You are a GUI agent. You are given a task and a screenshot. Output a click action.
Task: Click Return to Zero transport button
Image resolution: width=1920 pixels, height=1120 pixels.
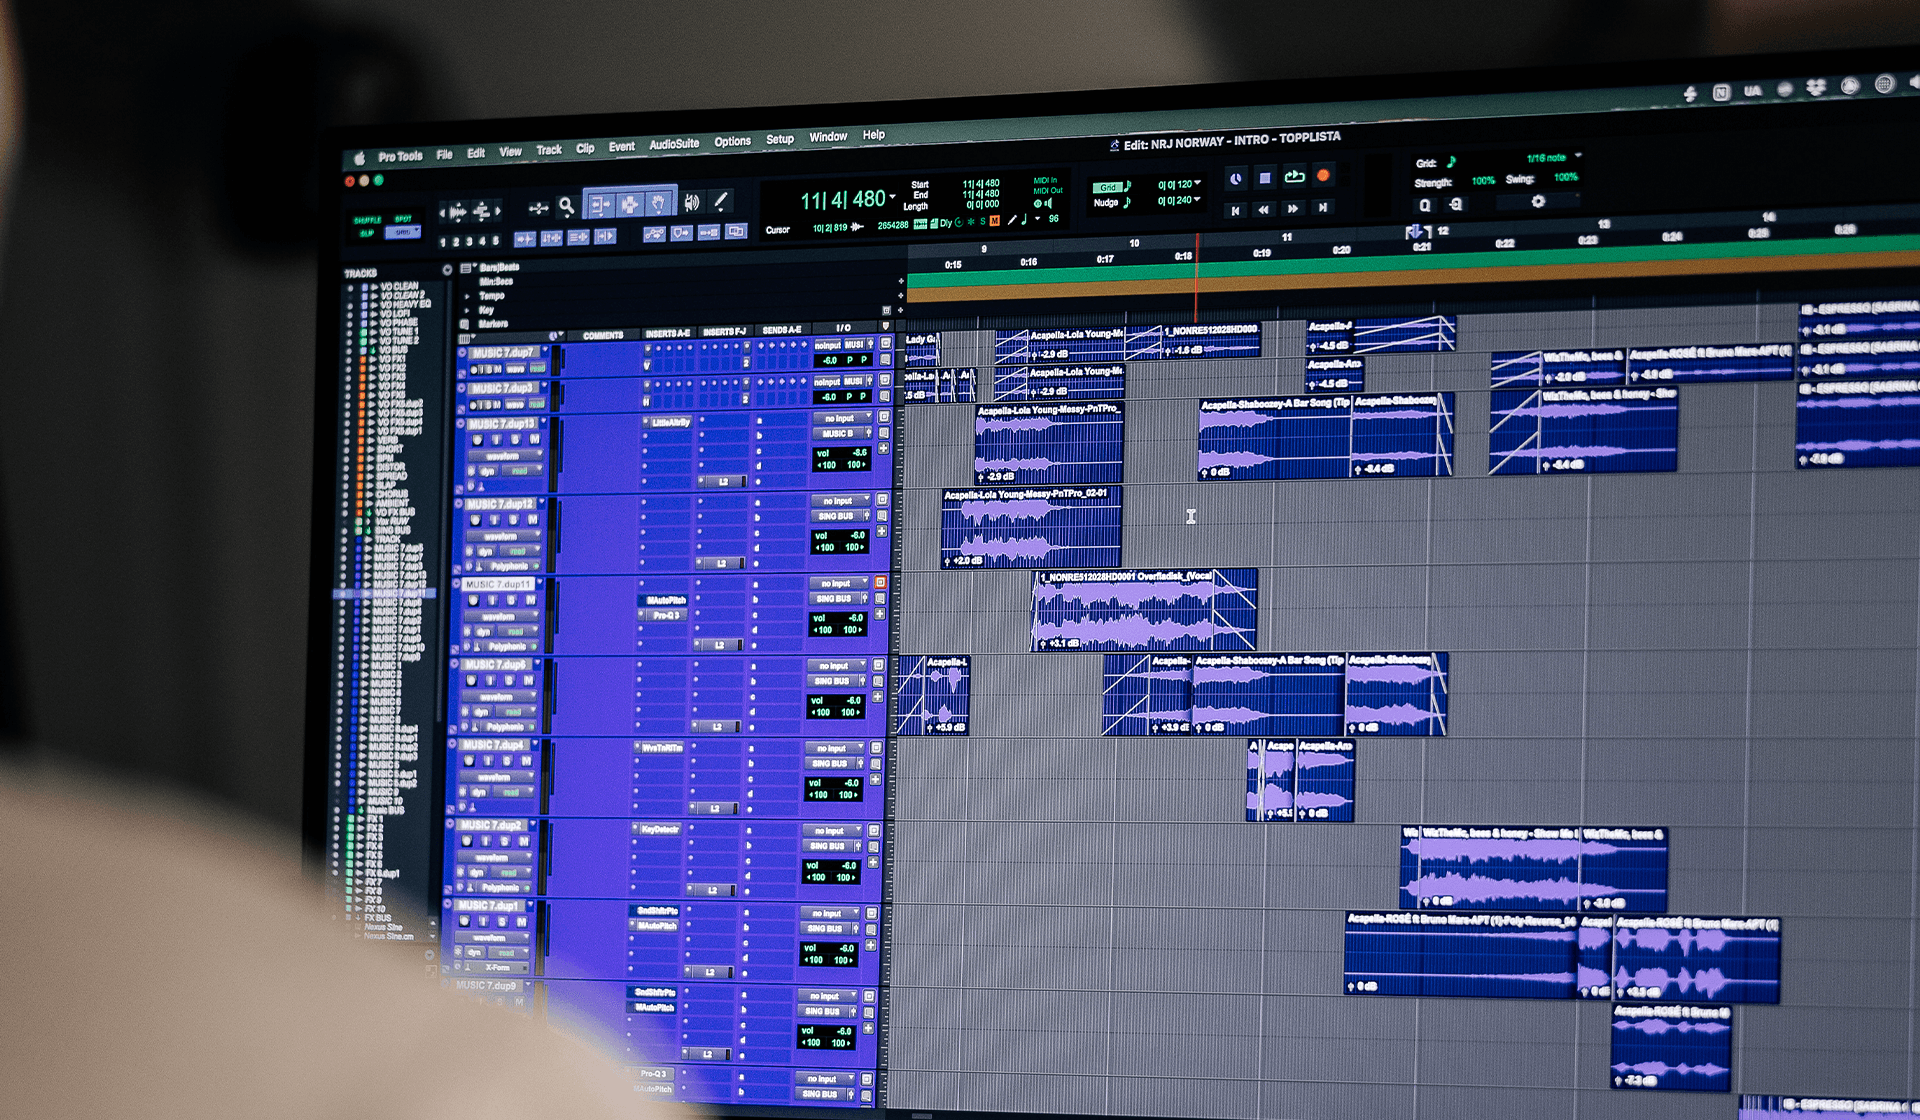click(x=1235, y=210)
